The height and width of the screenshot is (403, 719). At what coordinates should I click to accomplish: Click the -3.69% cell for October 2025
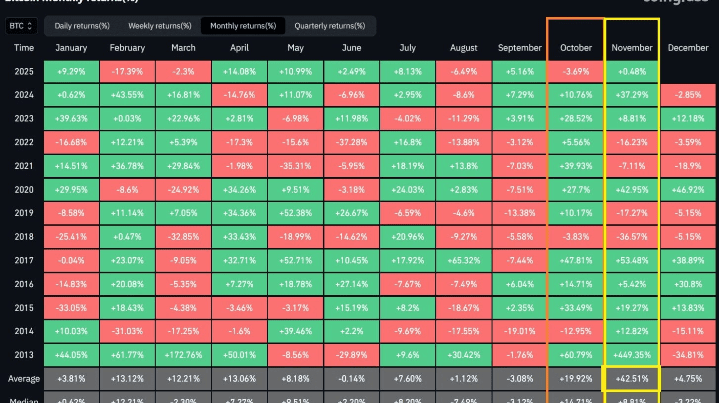click(x=576, y=72)
